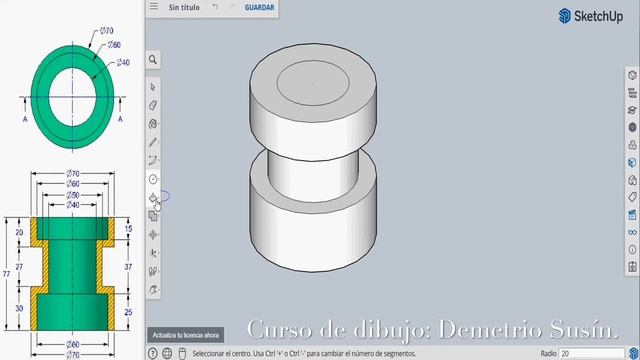Viewport: 640px width, 360px height.
Task: Open the right-panel icon below Components
Action: pyautogui.click(x=632, y=145)
